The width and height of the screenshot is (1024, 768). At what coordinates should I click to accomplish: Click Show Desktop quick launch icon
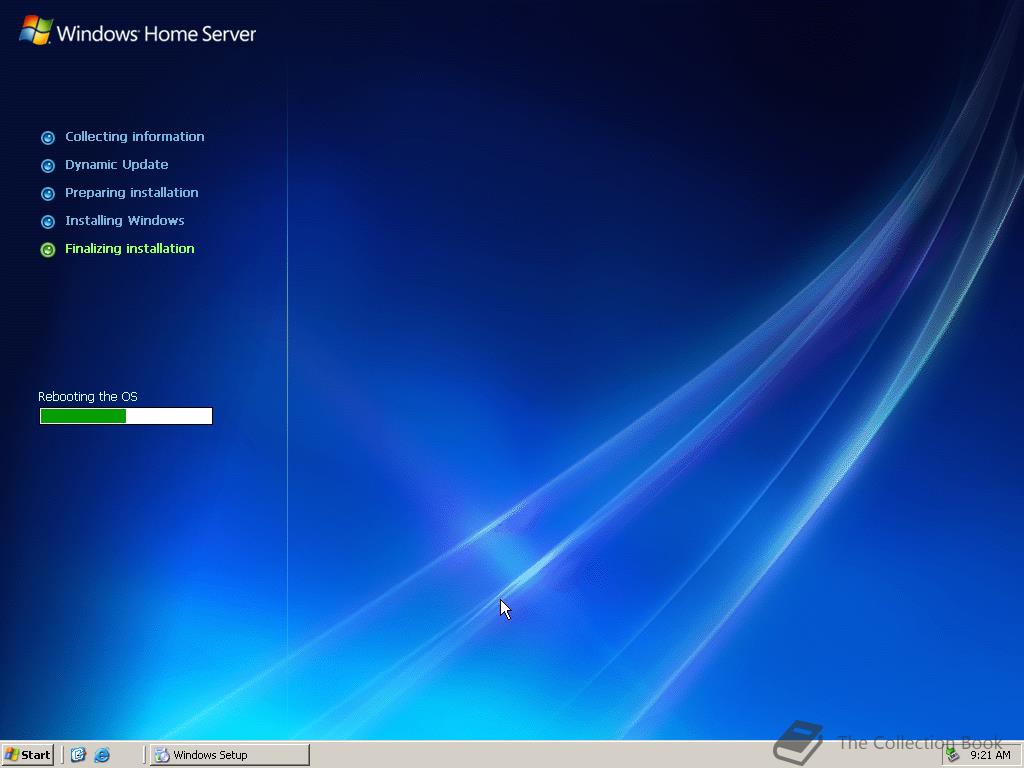click(x=78, y=755)
